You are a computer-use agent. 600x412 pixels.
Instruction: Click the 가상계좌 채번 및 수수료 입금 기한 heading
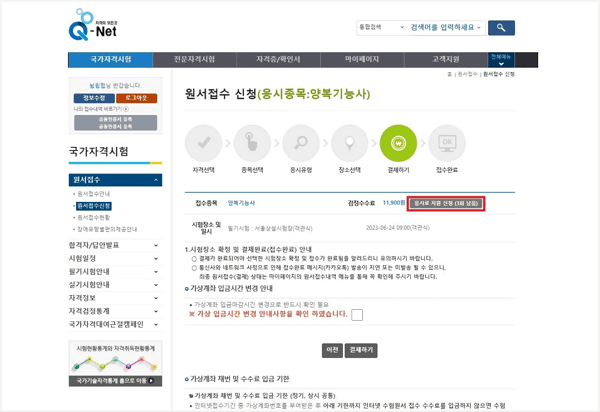pos(240,379)
